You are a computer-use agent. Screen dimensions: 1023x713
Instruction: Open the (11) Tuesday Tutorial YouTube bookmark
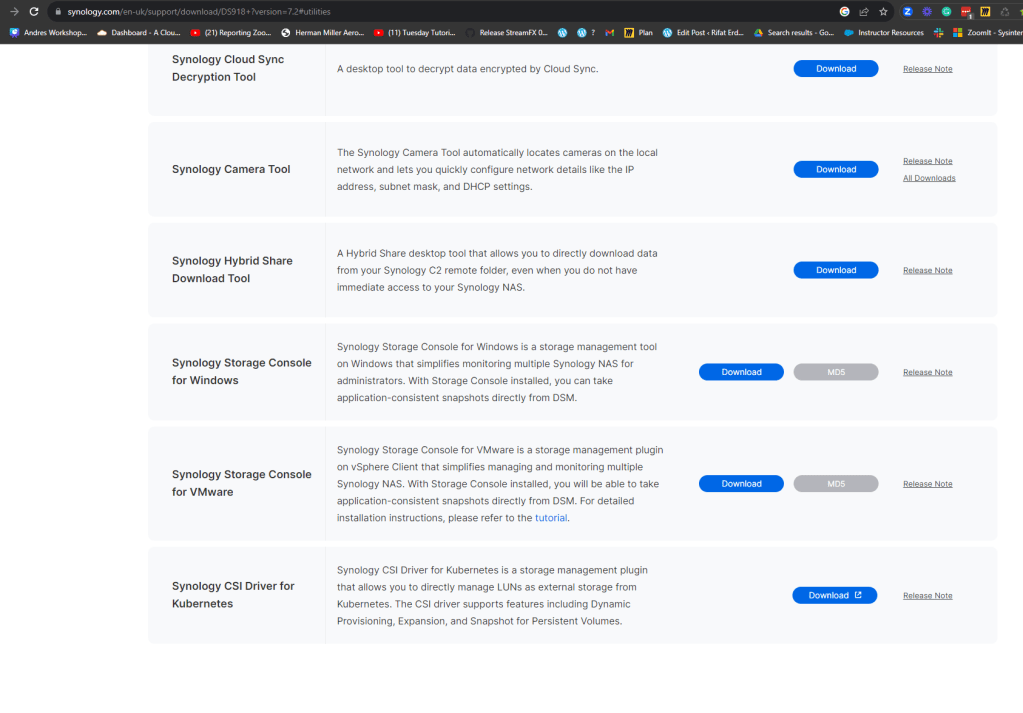415,33
